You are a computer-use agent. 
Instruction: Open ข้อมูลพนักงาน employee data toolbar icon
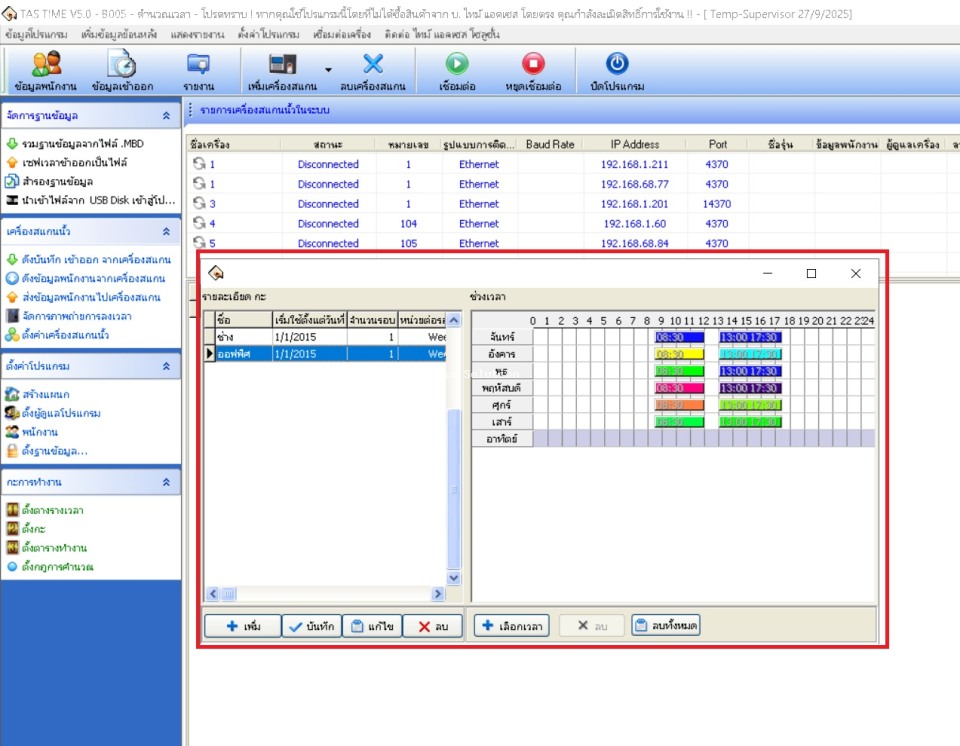tap(46, 64)
